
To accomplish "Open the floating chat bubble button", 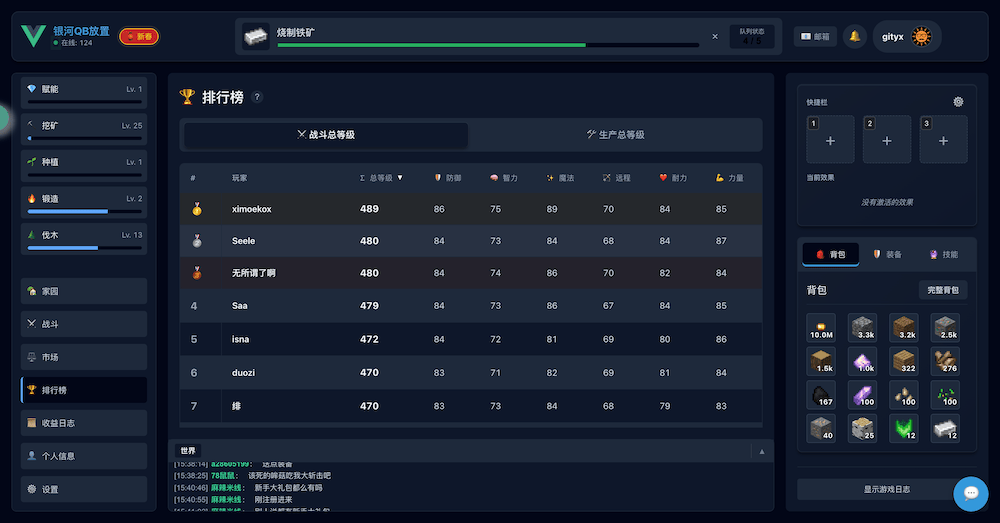I will [969, 492].
